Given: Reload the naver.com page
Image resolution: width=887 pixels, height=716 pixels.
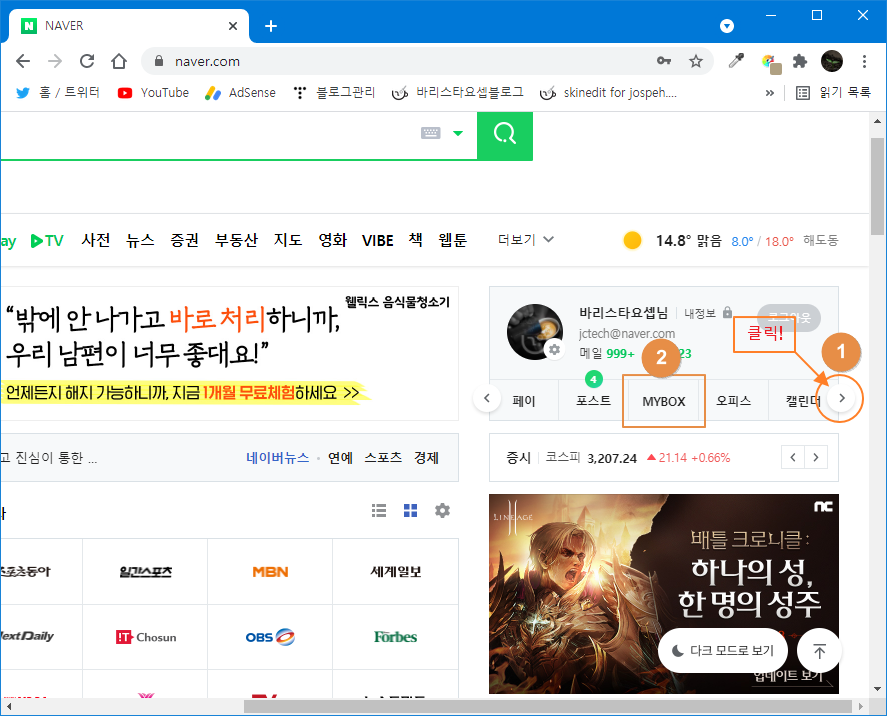Looking at the screenshot, I should tap(87, 61).
